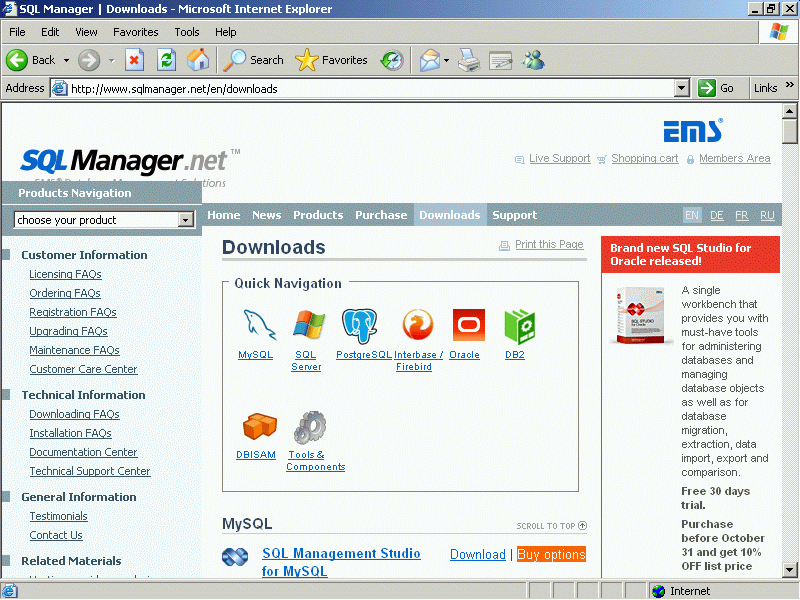The image size is (800, 600).
Task: Open the Members Area link
Action: pos(735,159)
